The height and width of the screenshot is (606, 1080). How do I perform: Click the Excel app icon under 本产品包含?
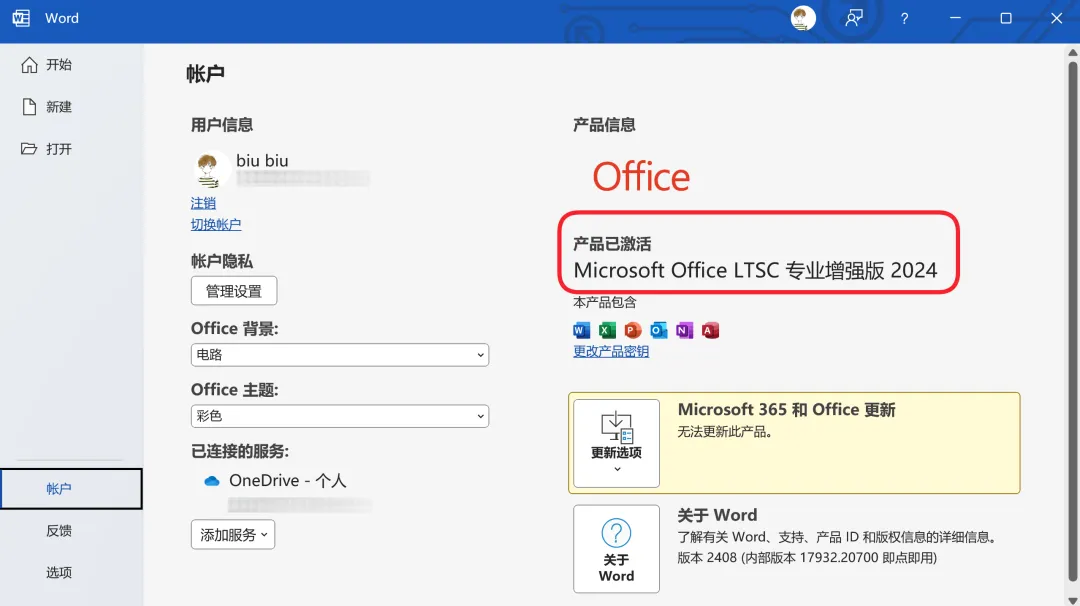607,331
